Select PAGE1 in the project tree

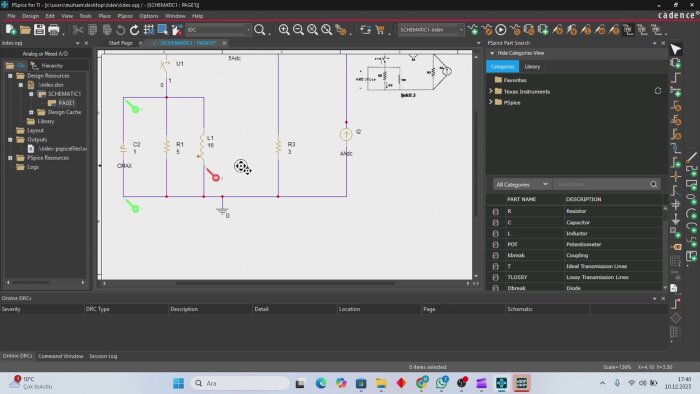point(66,103)
